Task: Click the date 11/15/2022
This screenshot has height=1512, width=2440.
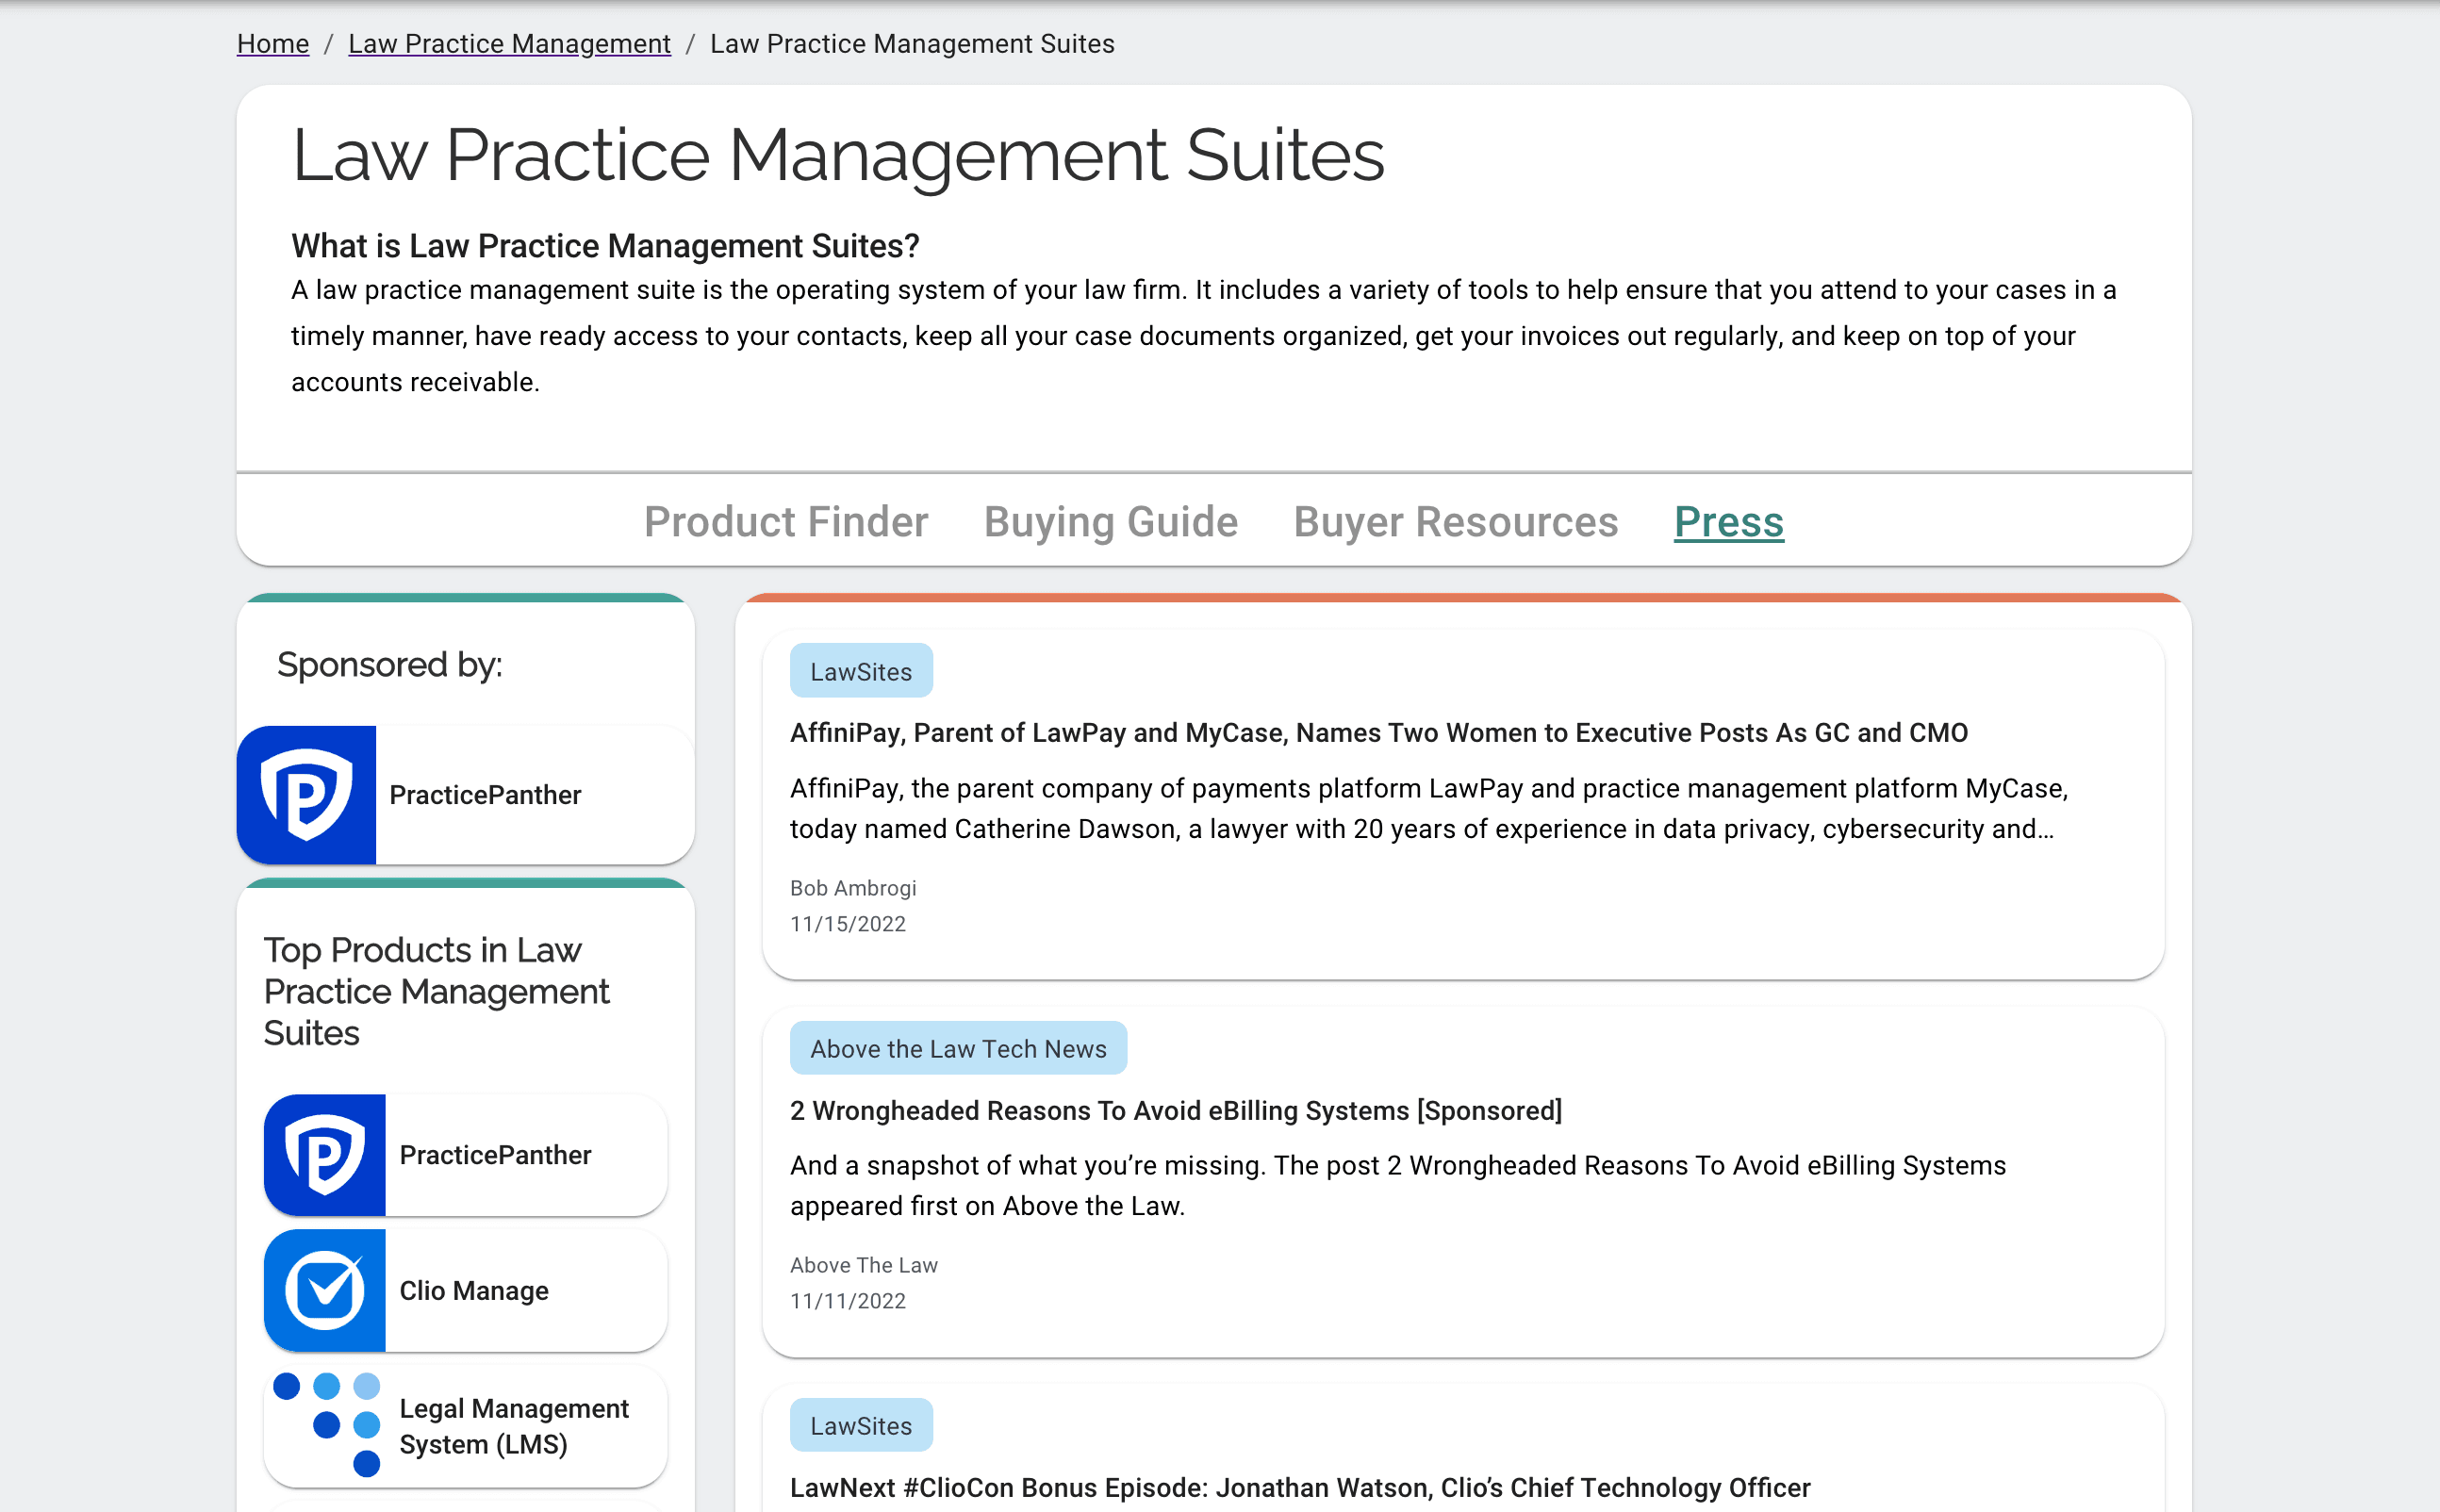Action: click(x=848, y=924)
